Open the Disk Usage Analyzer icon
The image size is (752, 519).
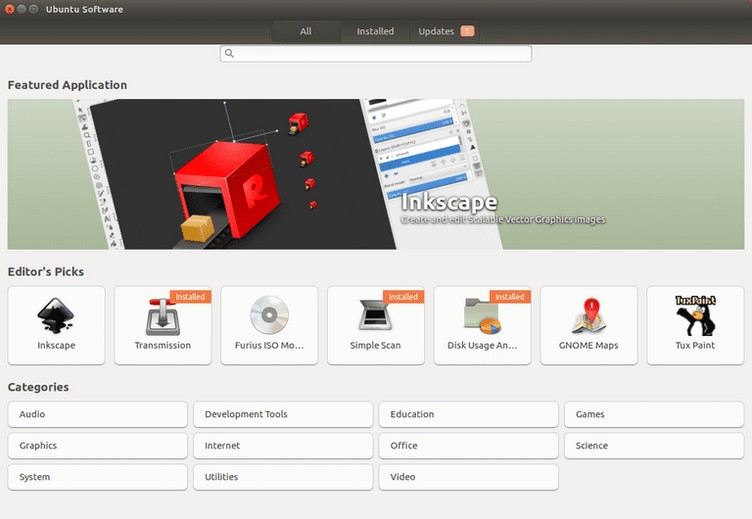pyautogui.click(x=482, y=315)
